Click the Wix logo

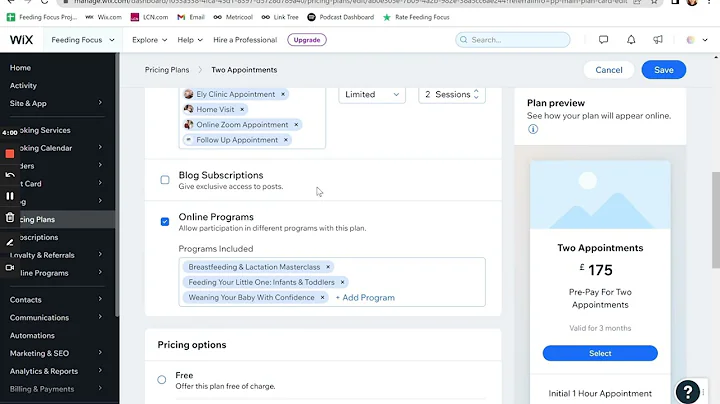[22, 40]
